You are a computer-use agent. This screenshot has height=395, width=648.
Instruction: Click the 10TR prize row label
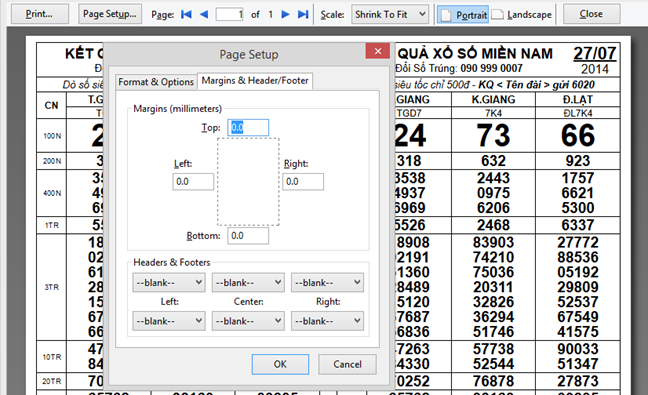pyautogui.click(x=52, y=357)
